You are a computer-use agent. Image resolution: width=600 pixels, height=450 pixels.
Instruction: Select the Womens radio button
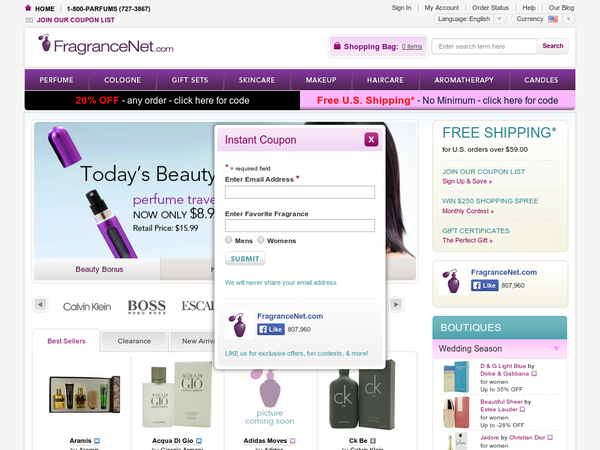[261, 240]
